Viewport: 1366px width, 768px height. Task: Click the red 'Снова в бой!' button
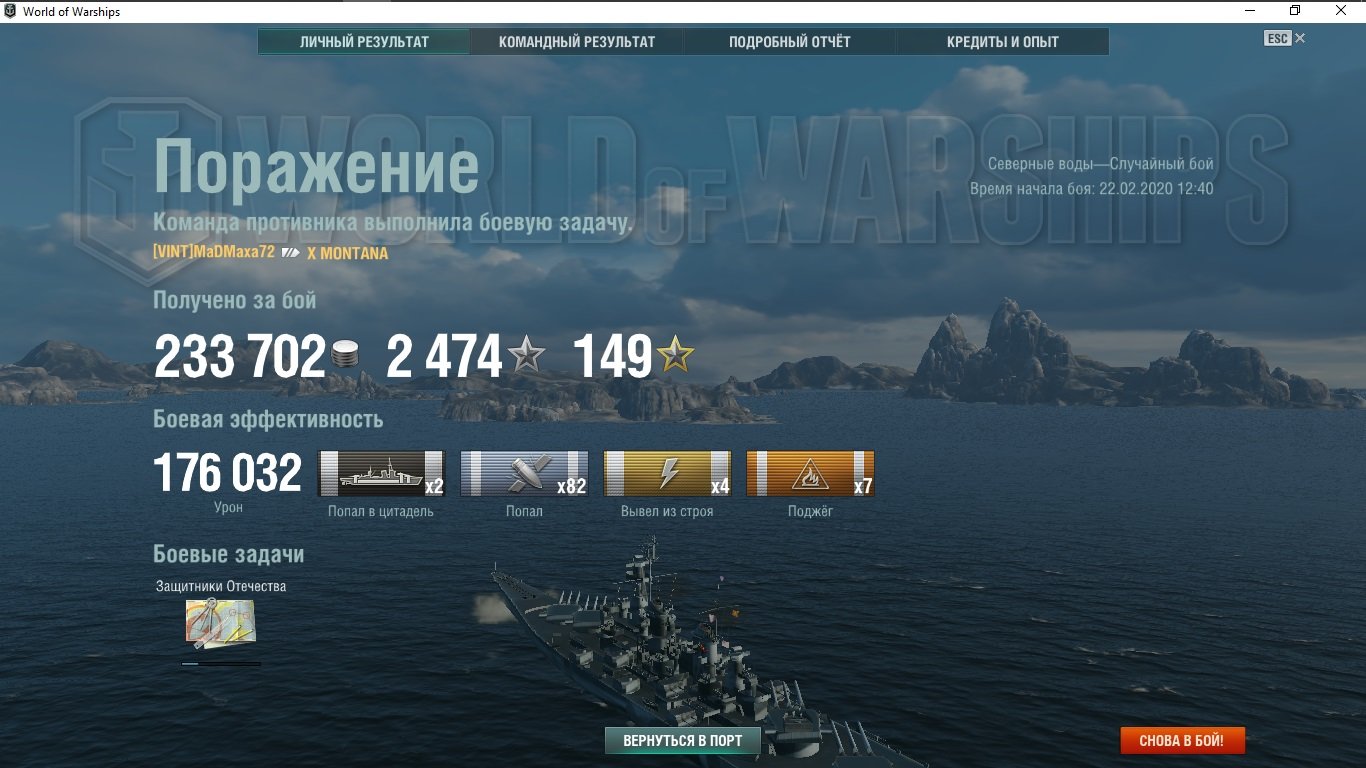pos(1182,741)
